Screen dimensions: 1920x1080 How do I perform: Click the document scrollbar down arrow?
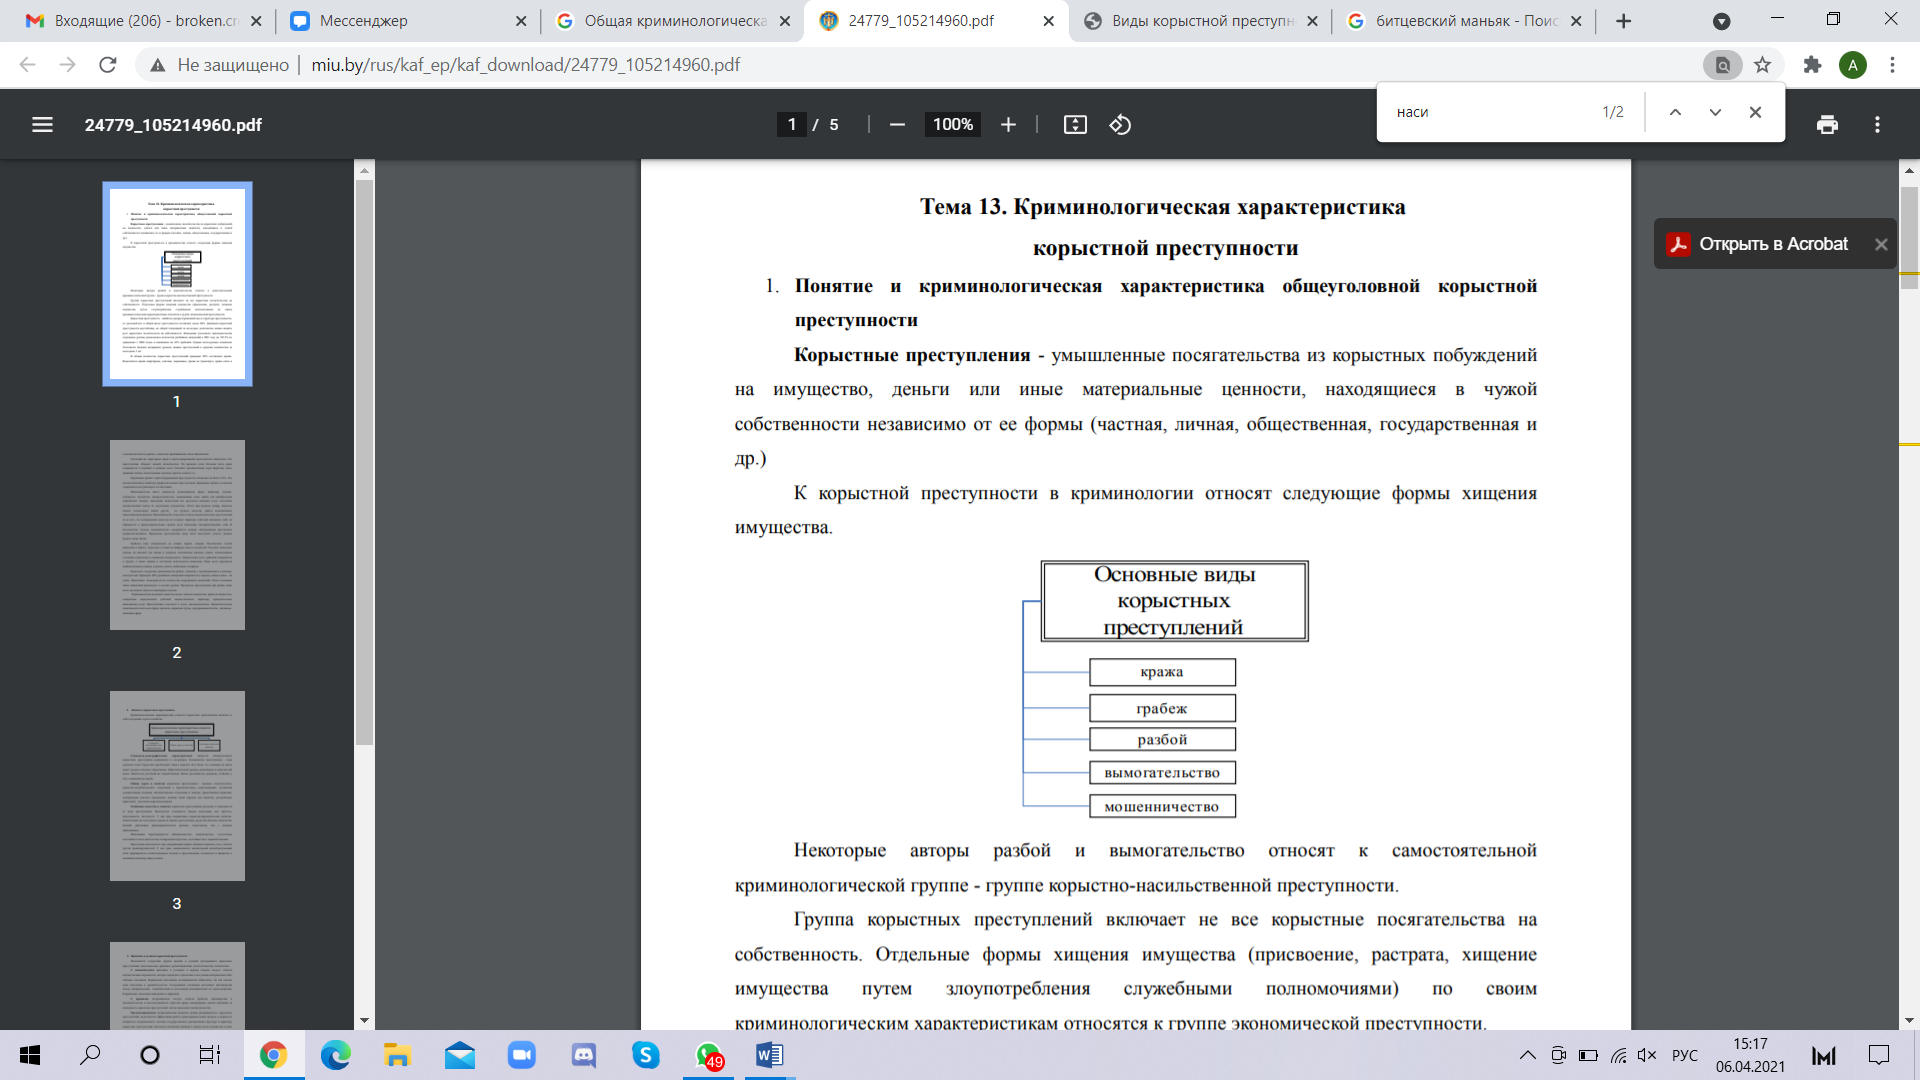click(x=1909, y=1021)
